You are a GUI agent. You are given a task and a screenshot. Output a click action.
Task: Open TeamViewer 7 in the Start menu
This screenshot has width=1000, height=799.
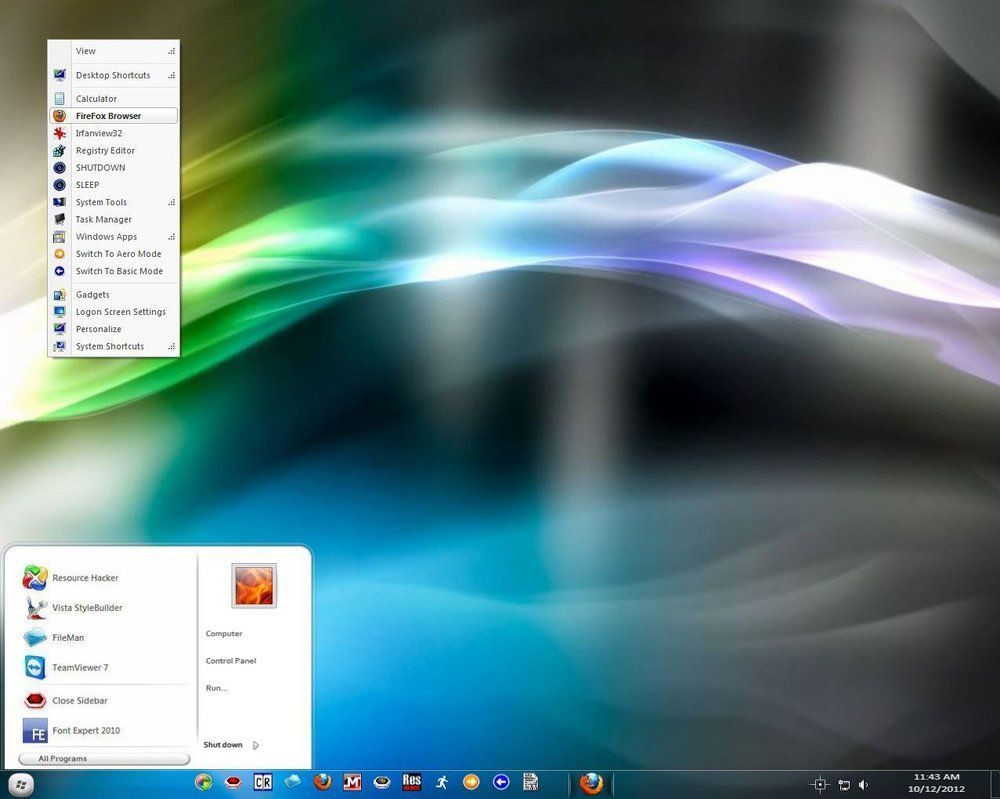click(x=79, y=668)
